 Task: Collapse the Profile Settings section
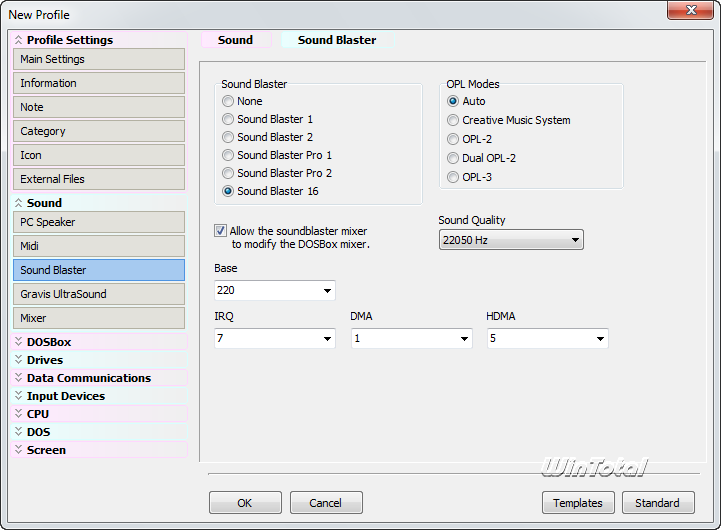[x=18, y=40]
